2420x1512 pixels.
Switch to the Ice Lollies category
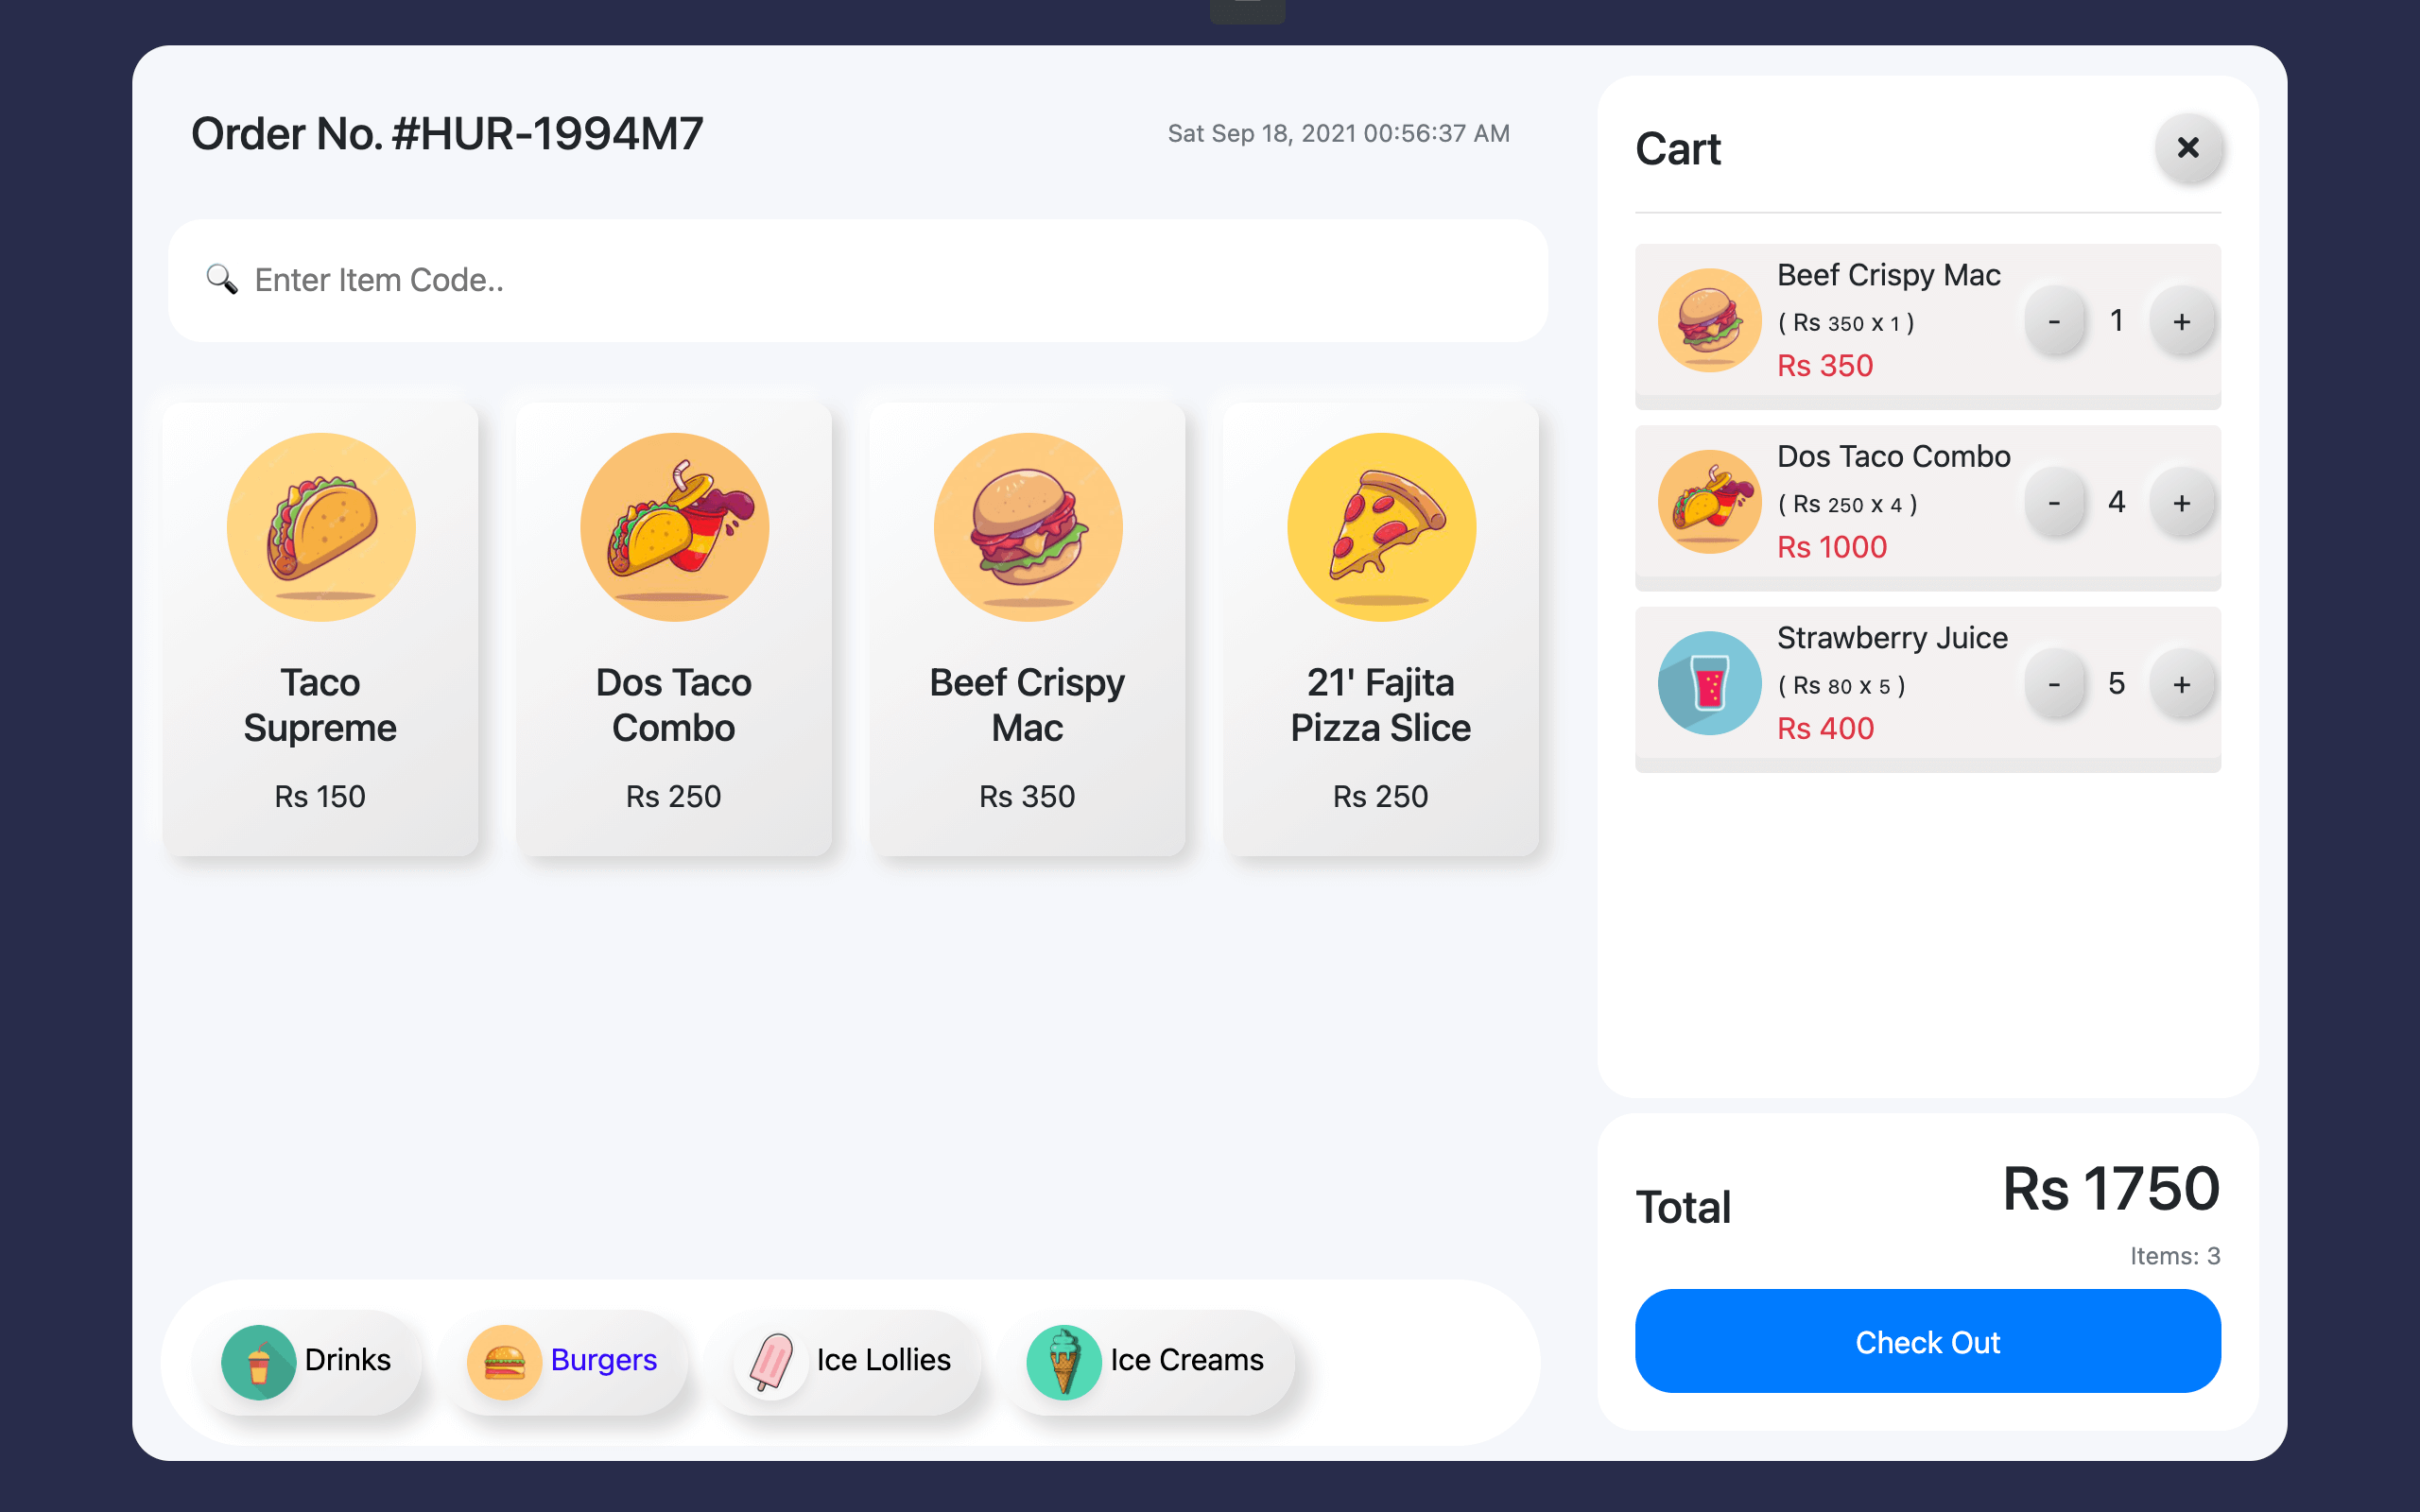pos(846,1361)
